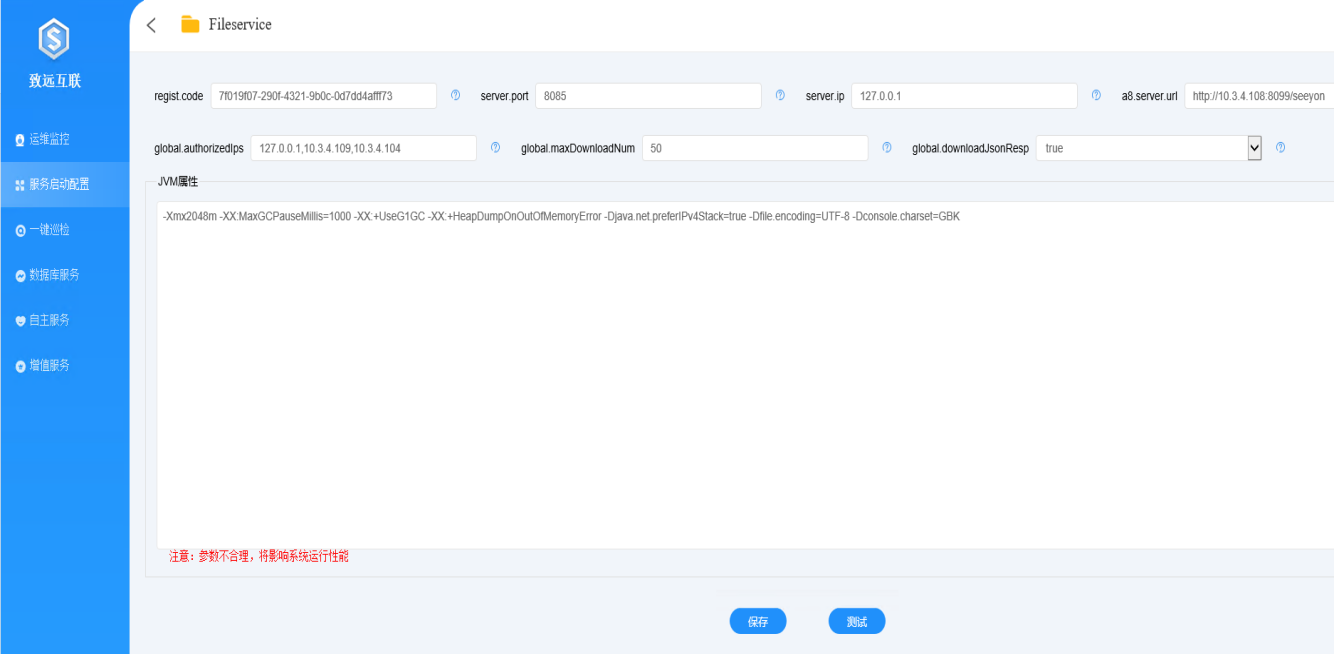Image resolution: width=1334 pixels, height=654 pixels.
Task: Click the 一键巡检 sidebar icon
Action: (x=20, y=230)
